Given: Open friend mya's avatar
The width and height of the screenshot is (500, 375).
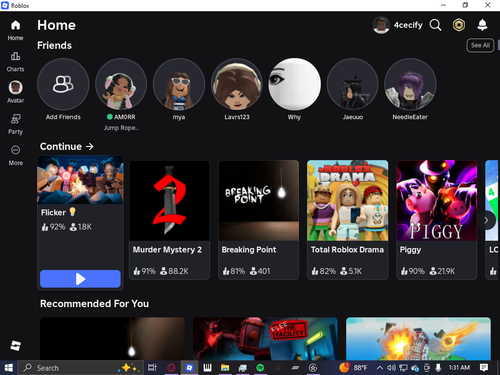Looking at the screenshot, I should [179, 84].
